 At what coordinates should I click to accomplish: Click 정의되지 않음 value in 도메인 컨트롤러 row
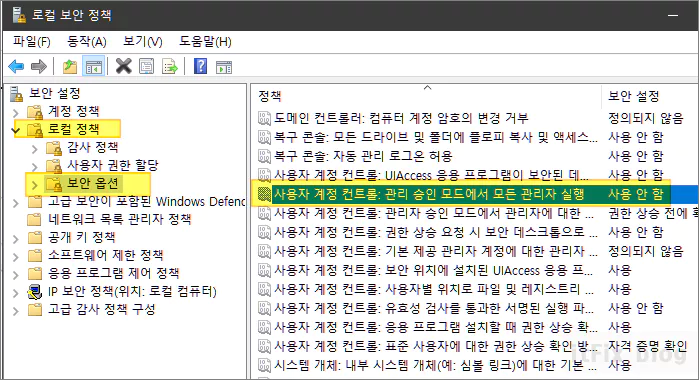coord(646,118)
